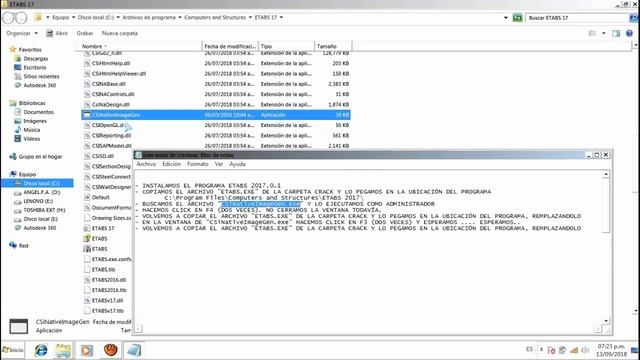
Task: Select Grupo en el hogar
Action: 40,156
